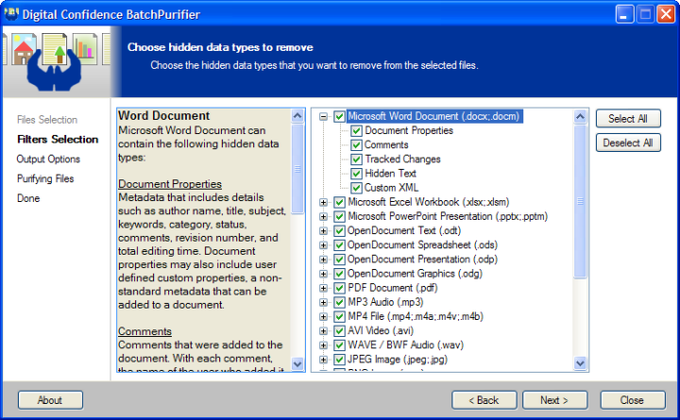Image resolution: width=680 pixels, height=420 pixels.
Task: Select the Tracked Changes item label
Action: [402, 159]
